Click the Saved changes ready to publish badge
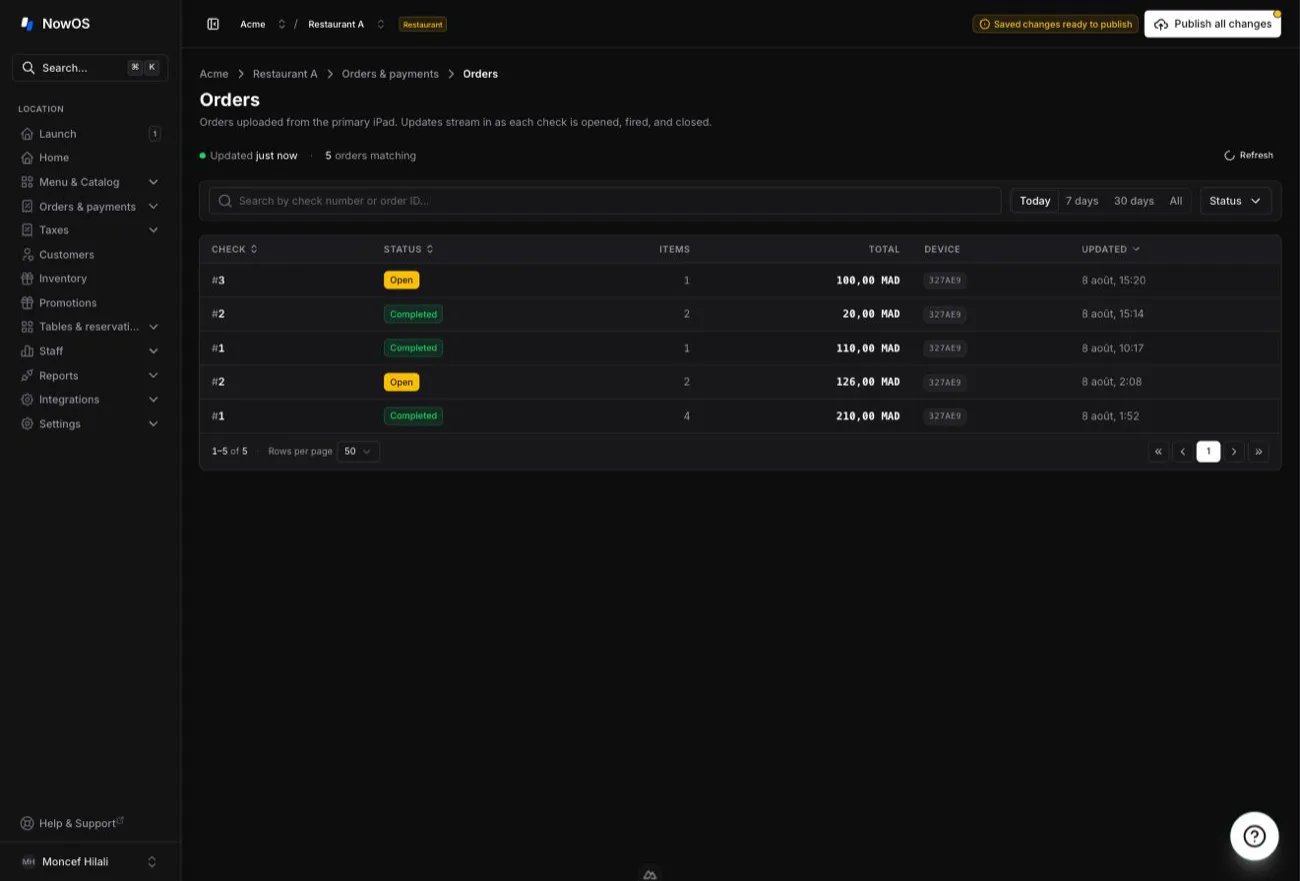This screenshot has width=1300, height=881. point(1055,24)
